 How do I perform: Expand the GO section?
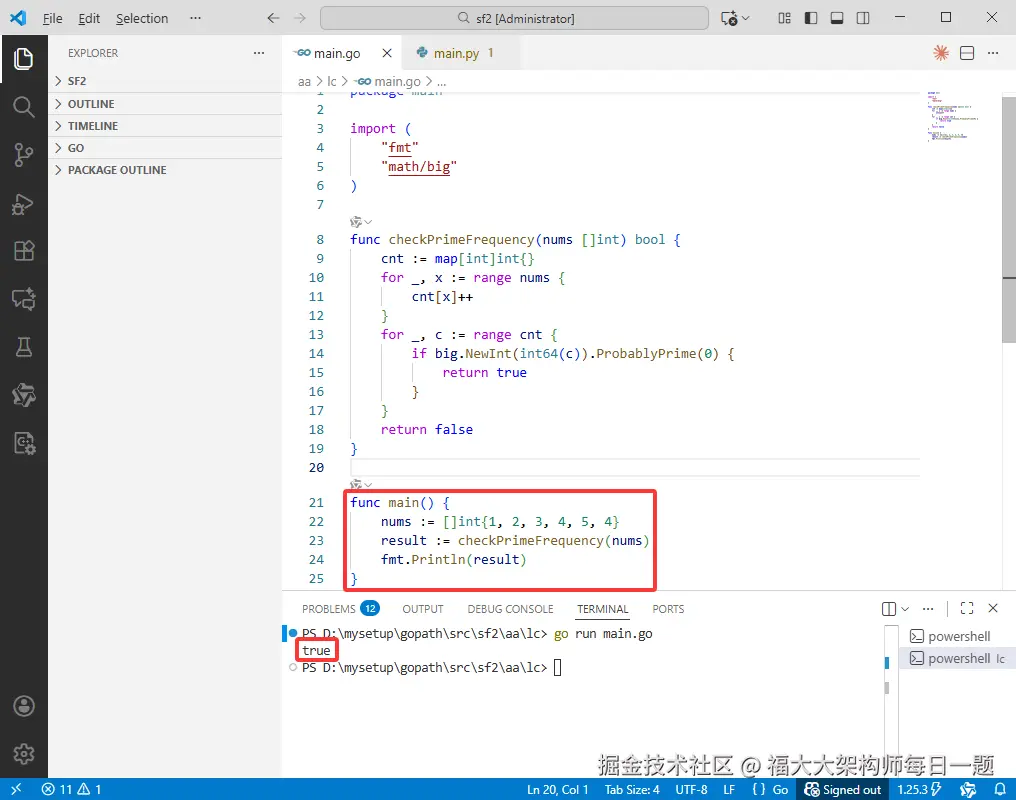click(165, 148)
